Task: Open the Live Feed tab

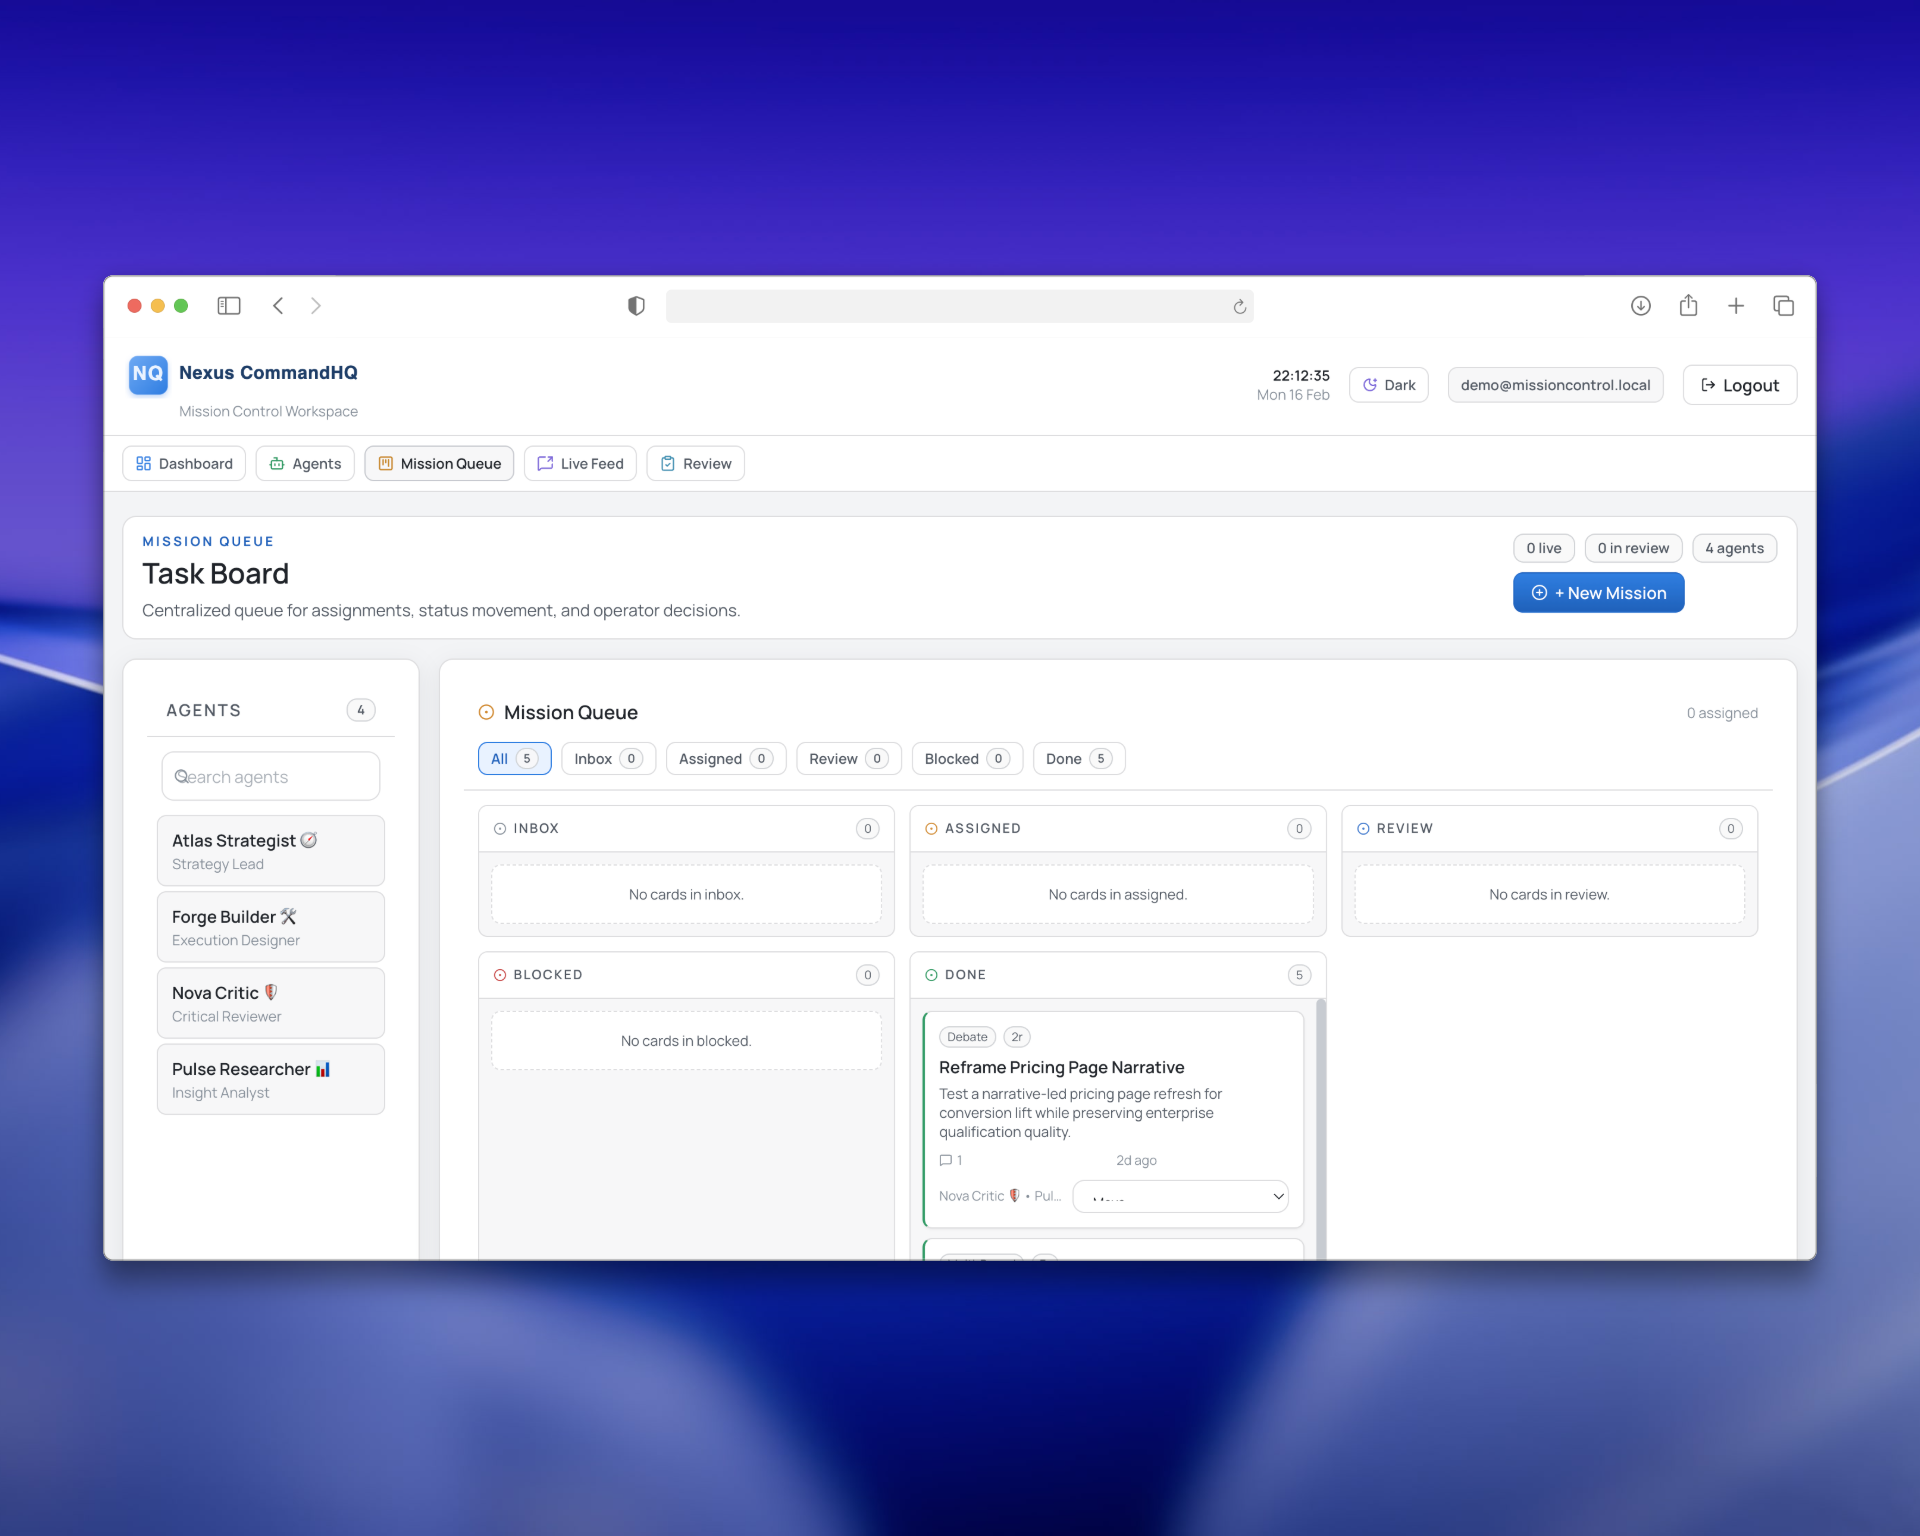Action: (580, 464)
